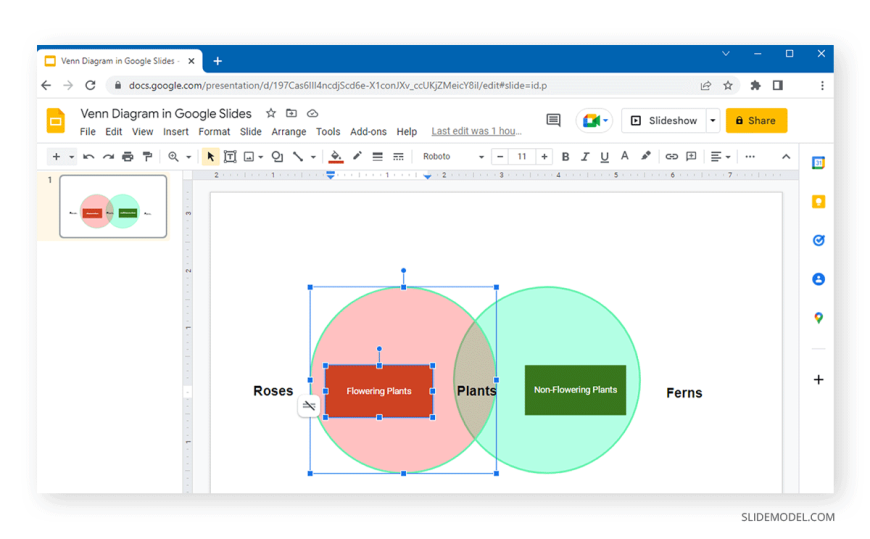The width and height of the screenshot is (870, 539).
Task: Open Slideshow options dropdown arrow
Action: (713, 120)
